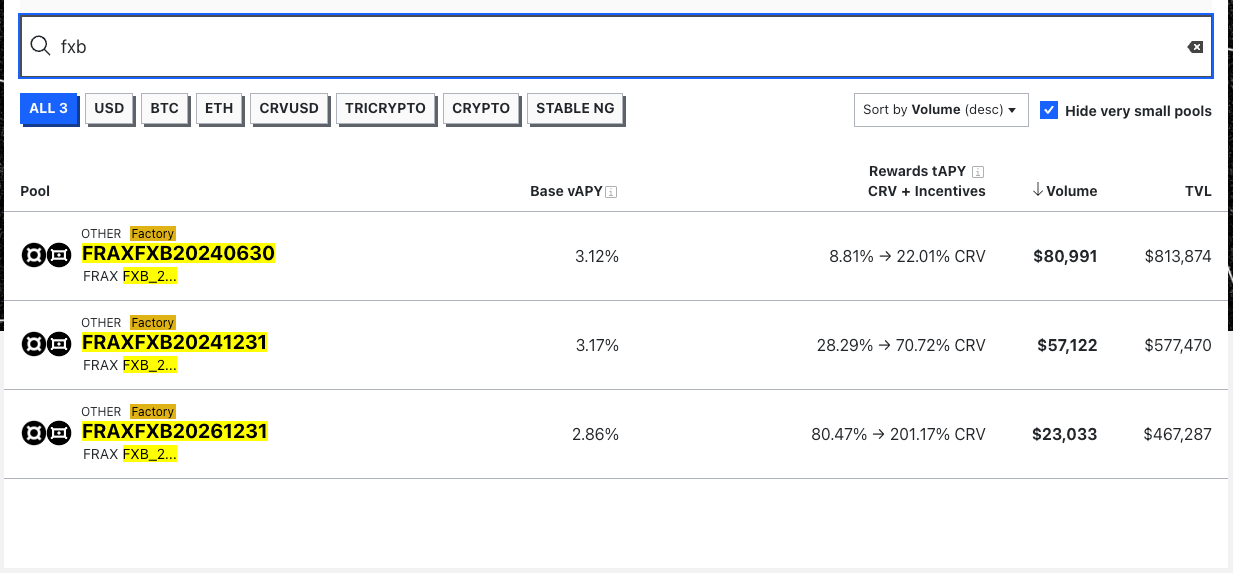
Task: Click into the search field containing fxb
Action: (x=600, y=46)
